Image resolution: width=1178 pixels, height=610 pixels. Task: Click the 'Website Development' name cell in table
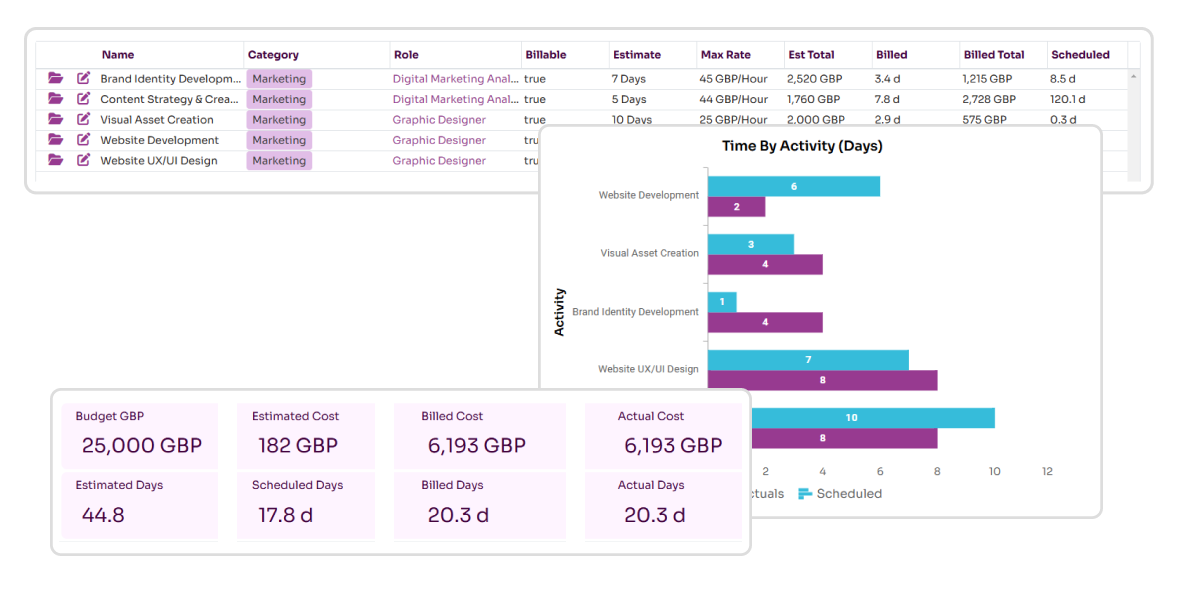(x=159, y=140)
